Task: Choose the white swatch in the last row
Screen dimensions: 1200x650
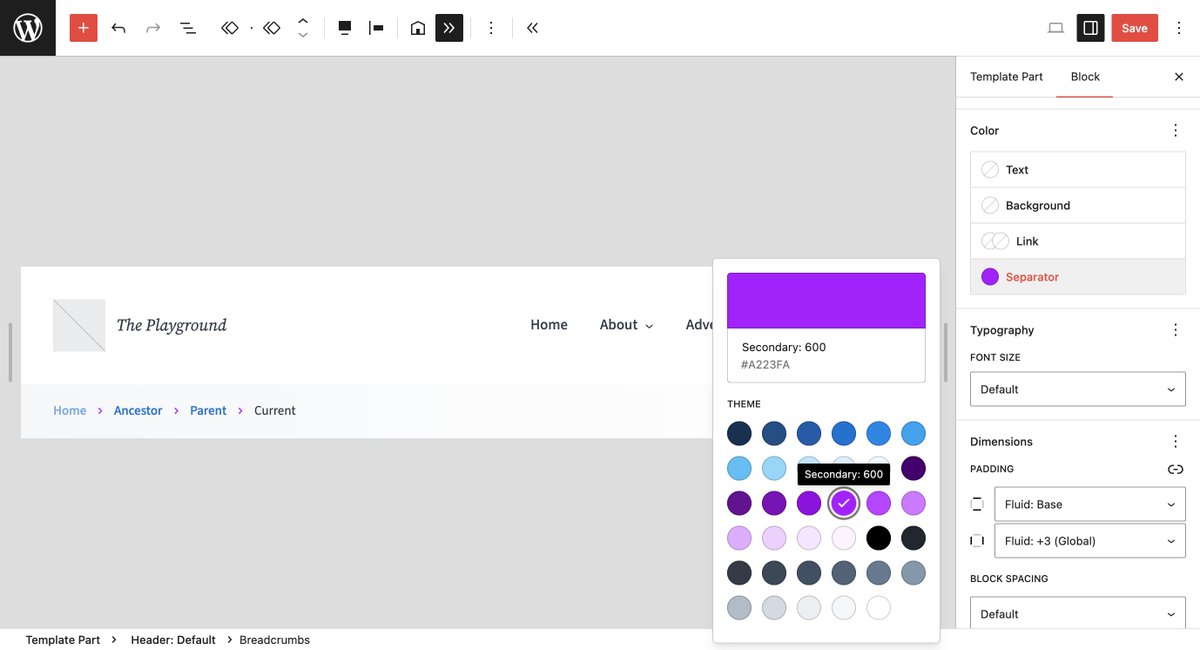Action: 878,608
